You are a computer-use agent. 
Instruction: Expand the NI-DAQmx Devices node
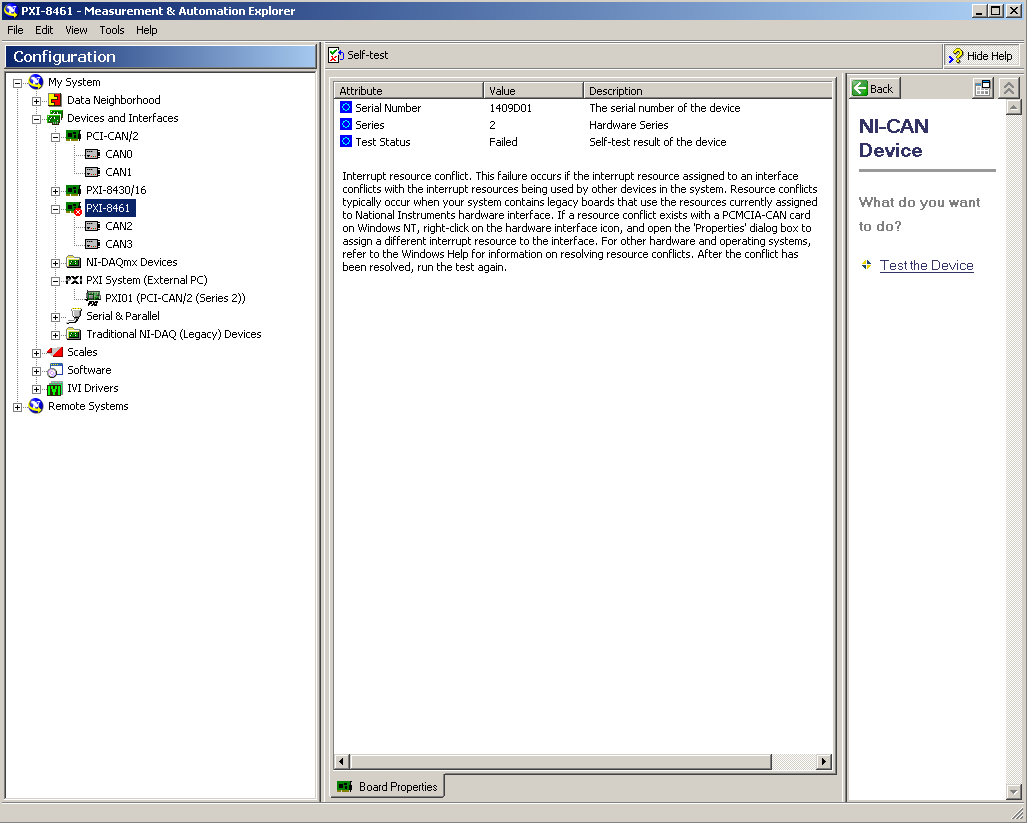56,262
